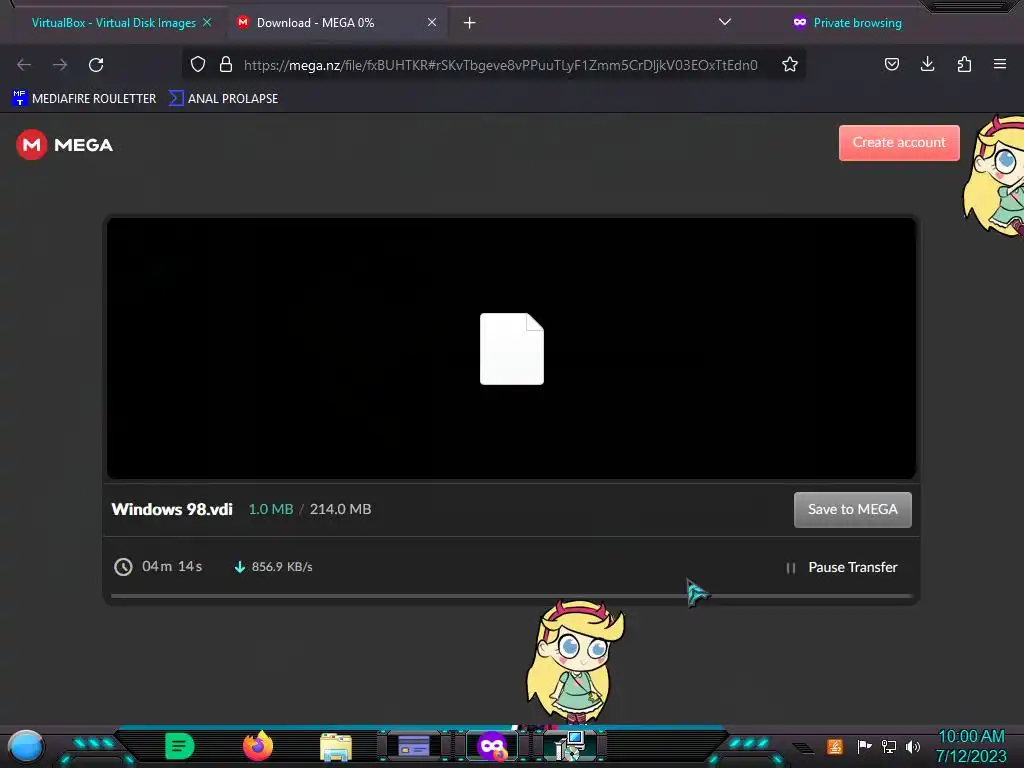Image resolution: width=1024 pixels, height=768 pixels.
Task: Open the Firefox application menu
Action: 1000,64
